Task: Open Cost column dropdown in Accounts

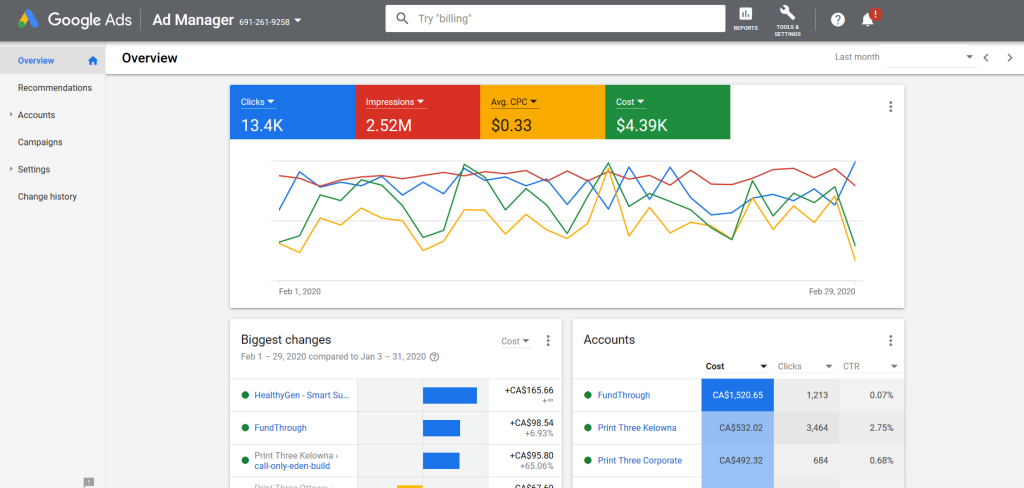Action: [x=737, y=366]
